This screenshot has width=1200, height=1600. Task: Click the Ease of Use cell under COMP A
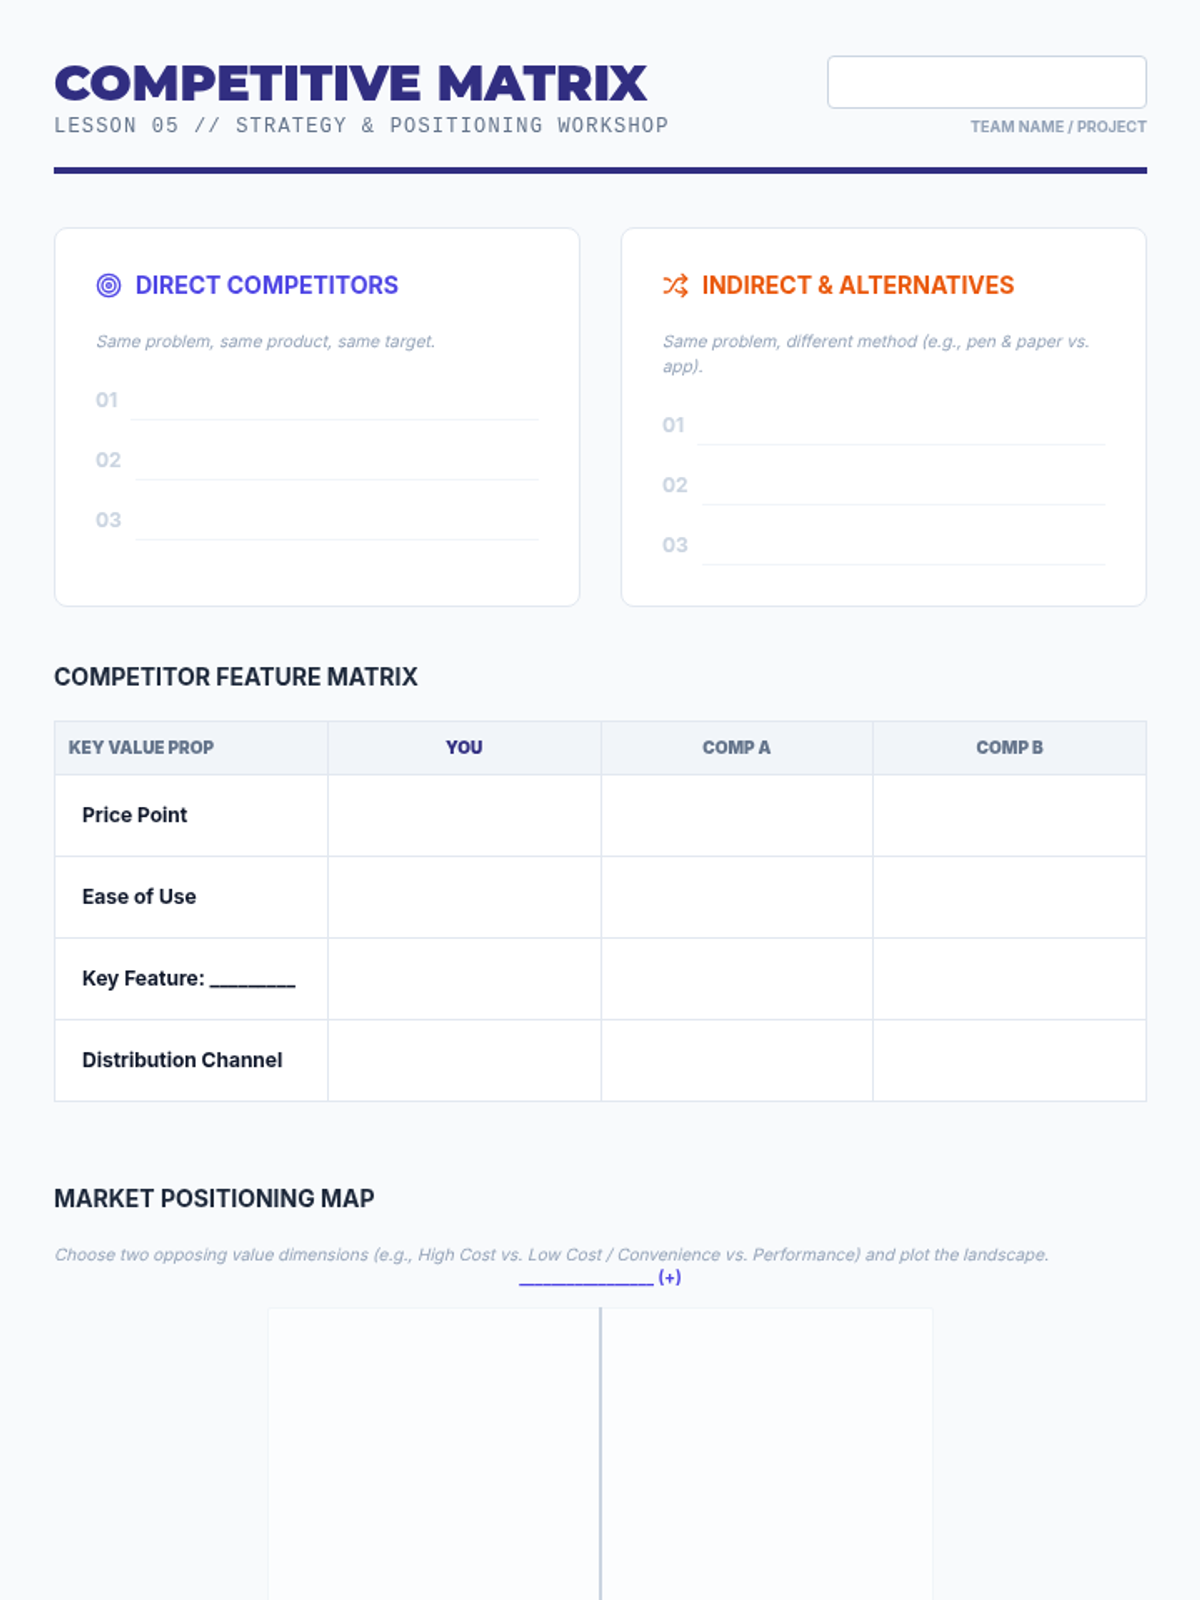[x=736, y=897]
